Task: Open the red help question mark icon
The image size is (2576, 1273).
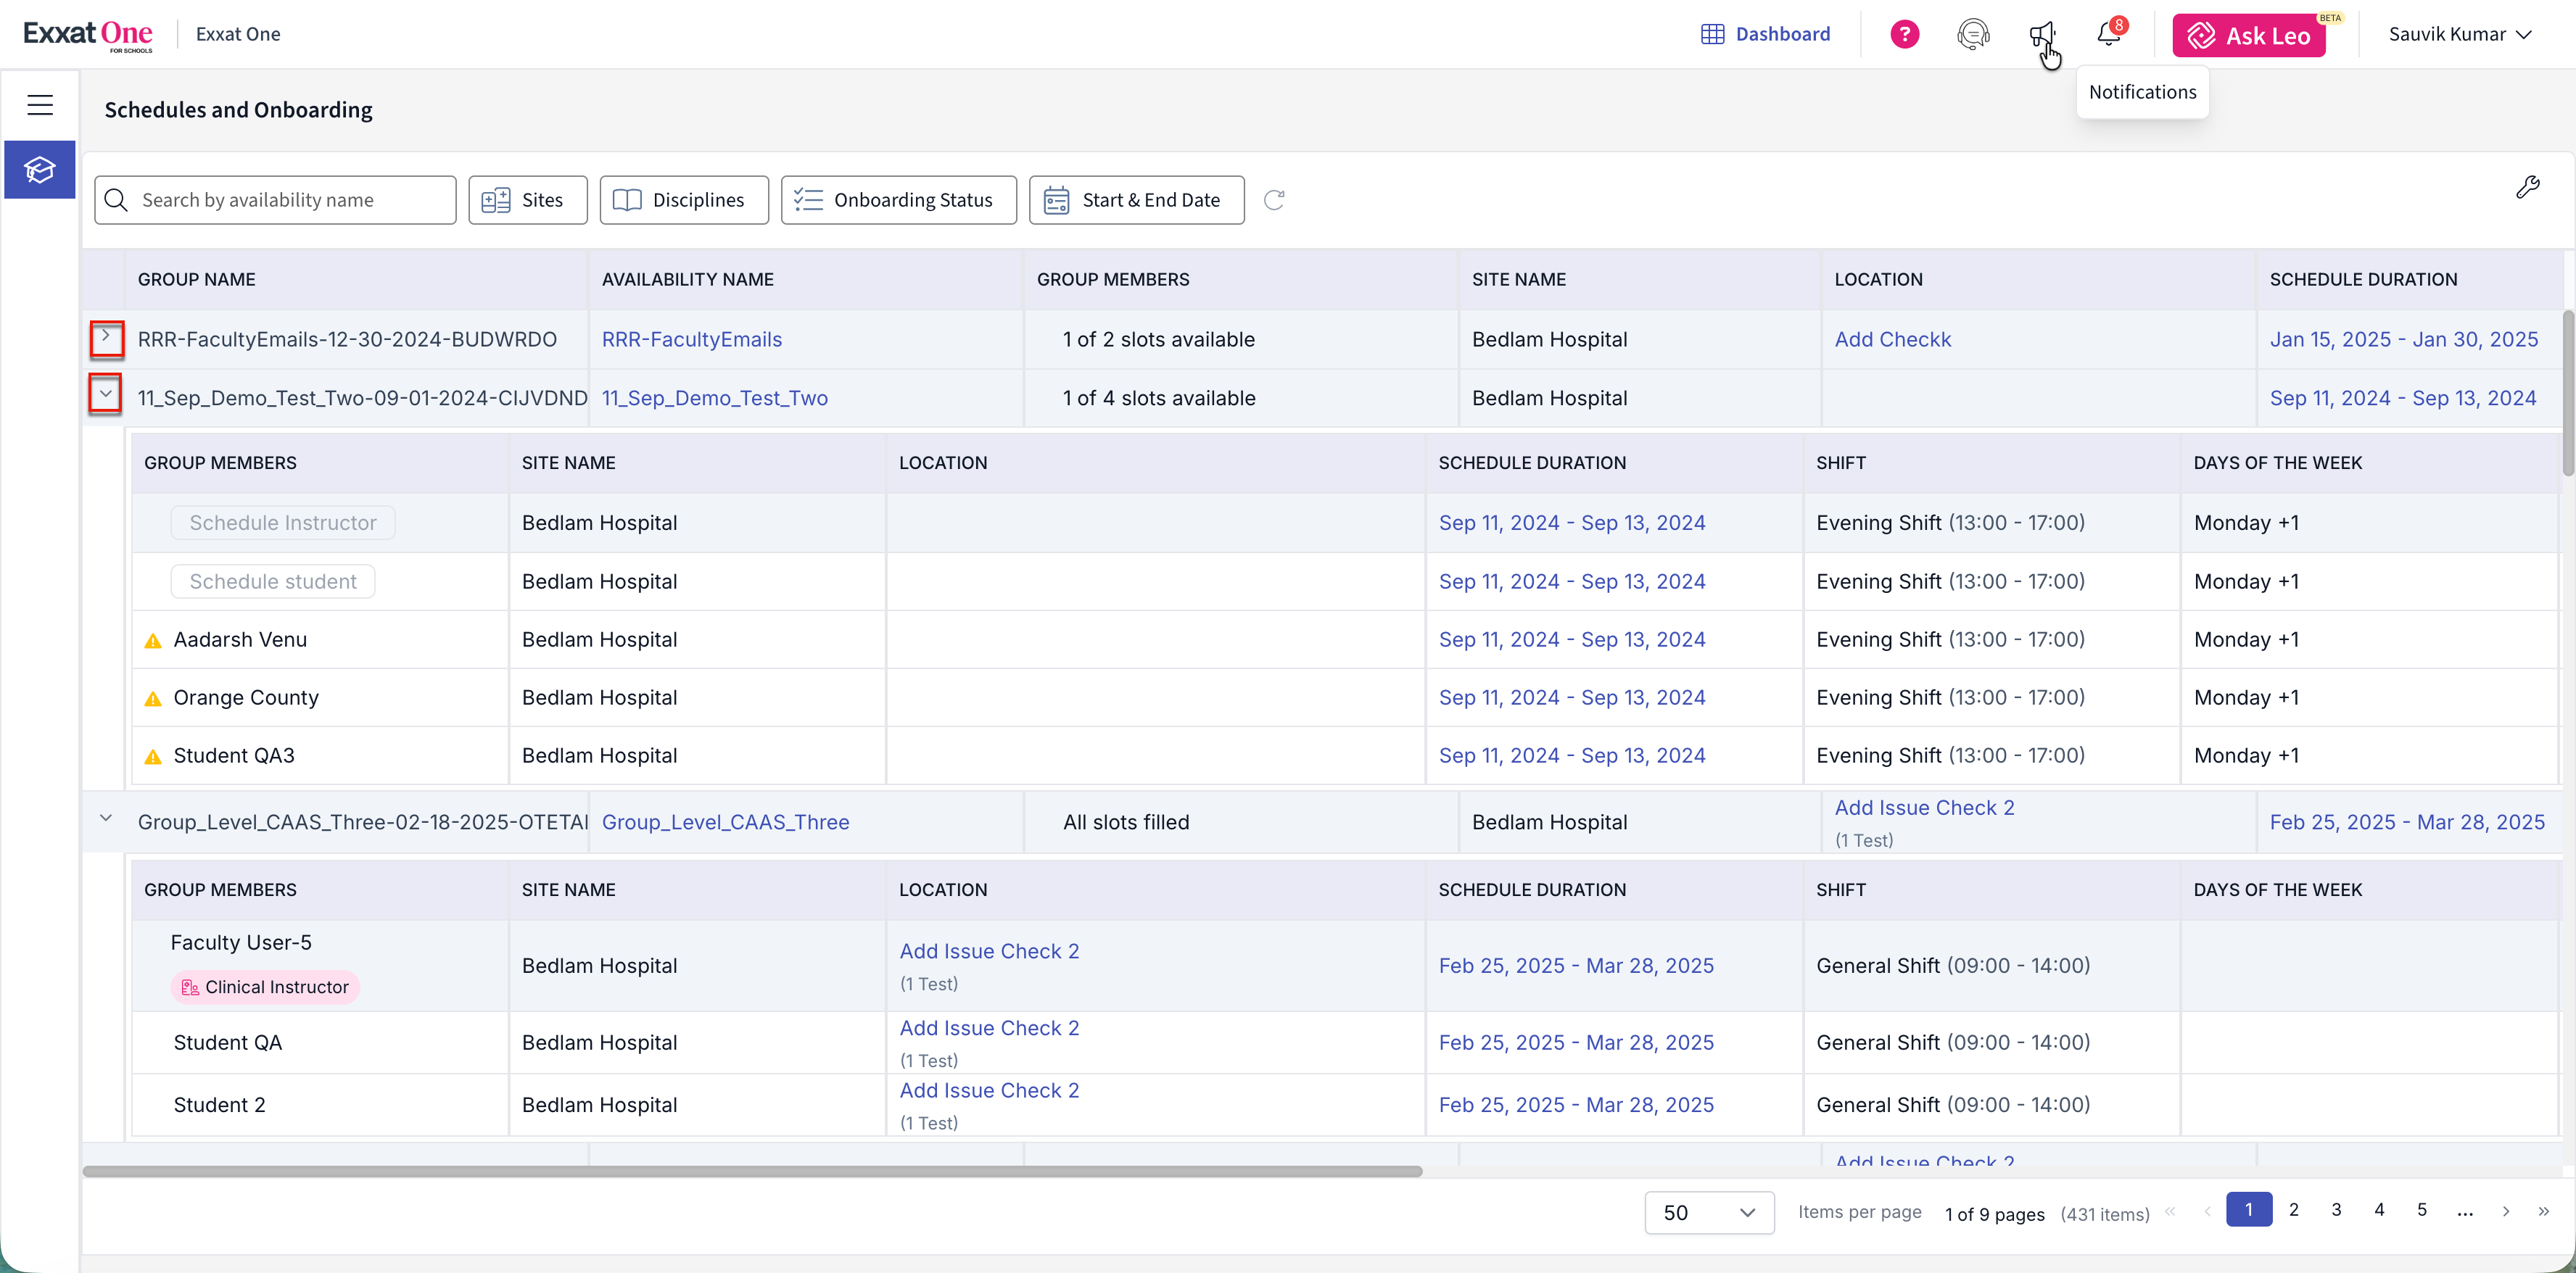Action: click(x=1904, y=35)
